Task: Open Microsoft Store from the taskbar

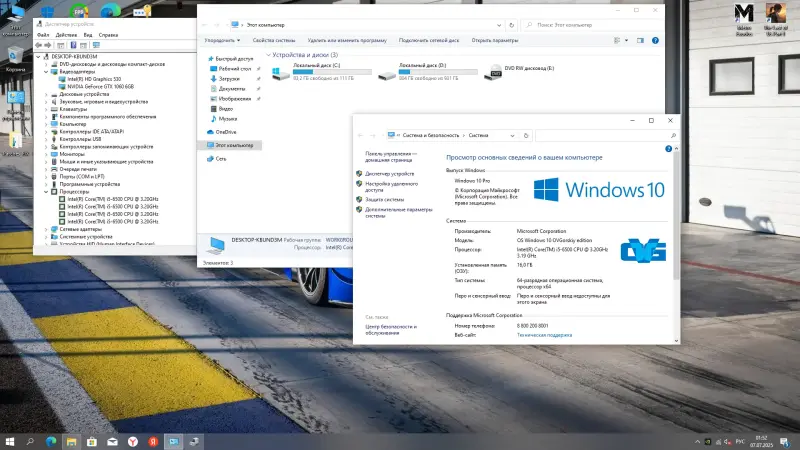Action: point(92,441)
